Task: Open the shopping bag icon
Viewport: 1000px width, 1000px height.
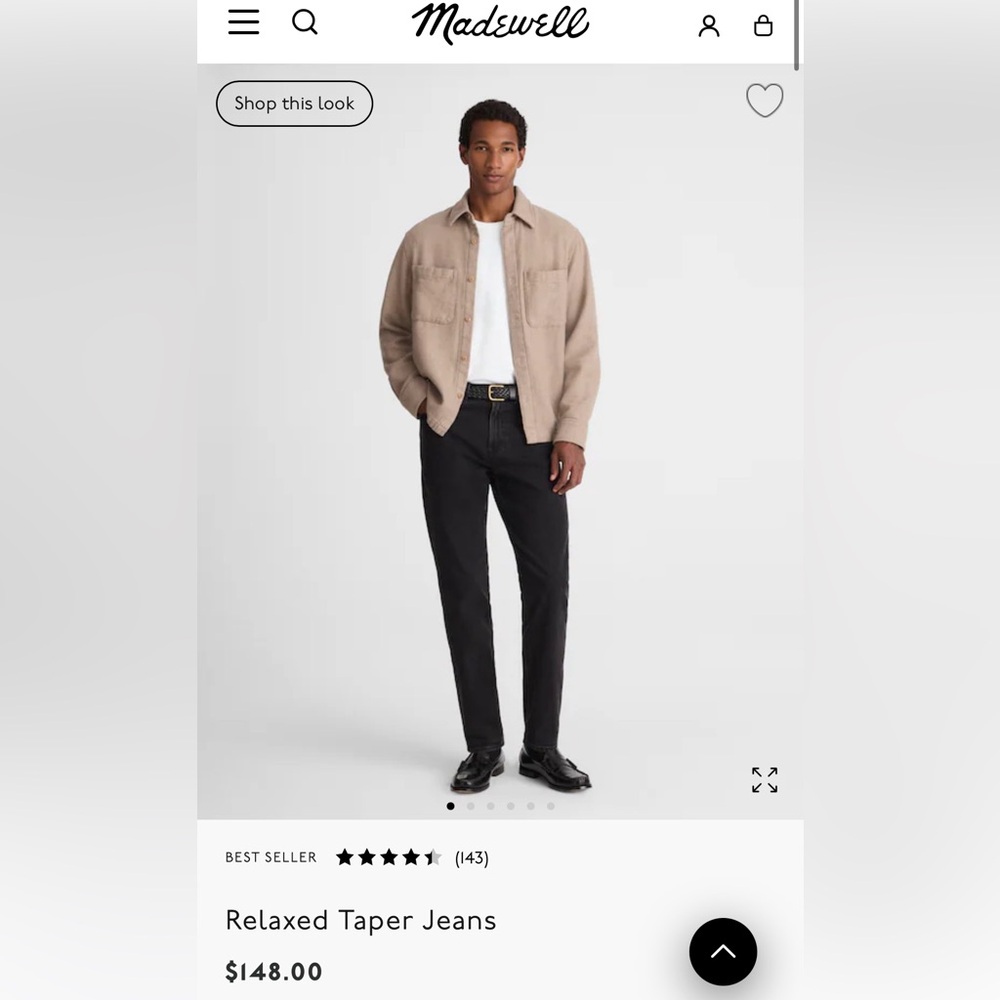Action: (763, 26)
